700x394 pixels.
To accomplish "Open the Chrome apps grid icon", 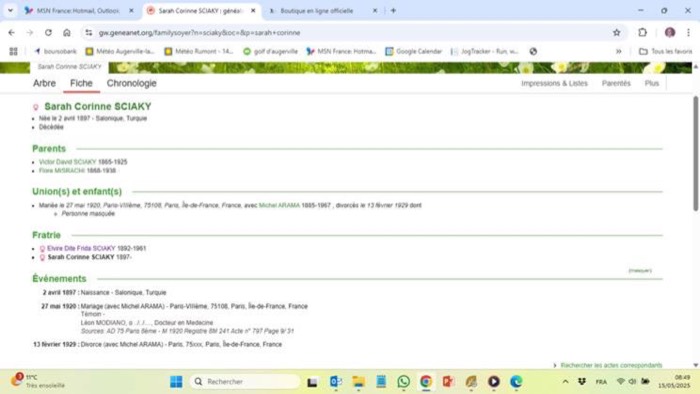I will (13, 51).
